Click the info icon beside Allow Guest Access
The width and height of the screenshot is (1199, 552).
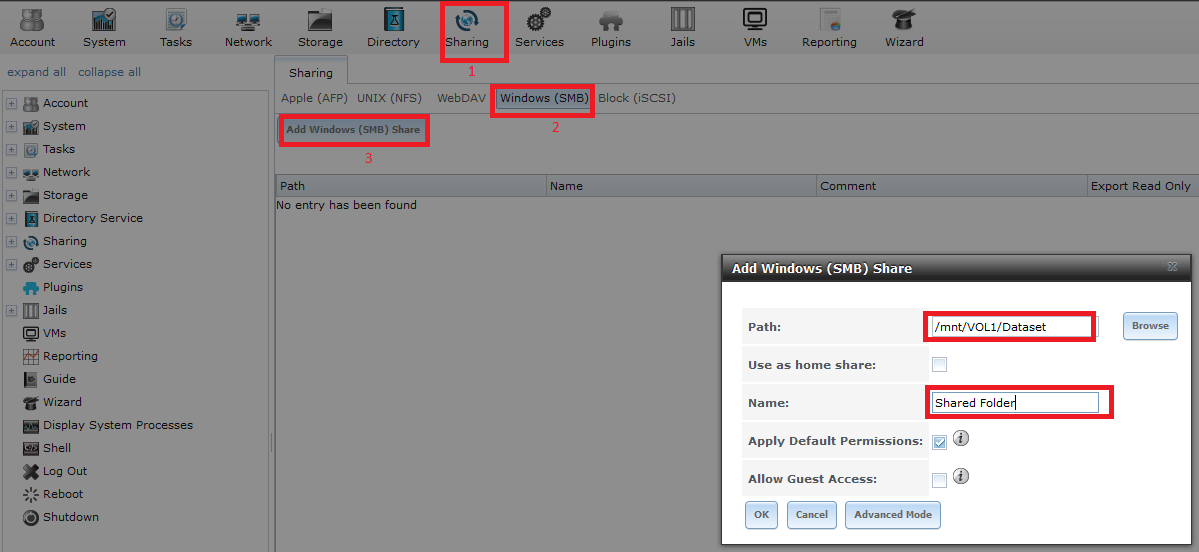click(961, 477)
